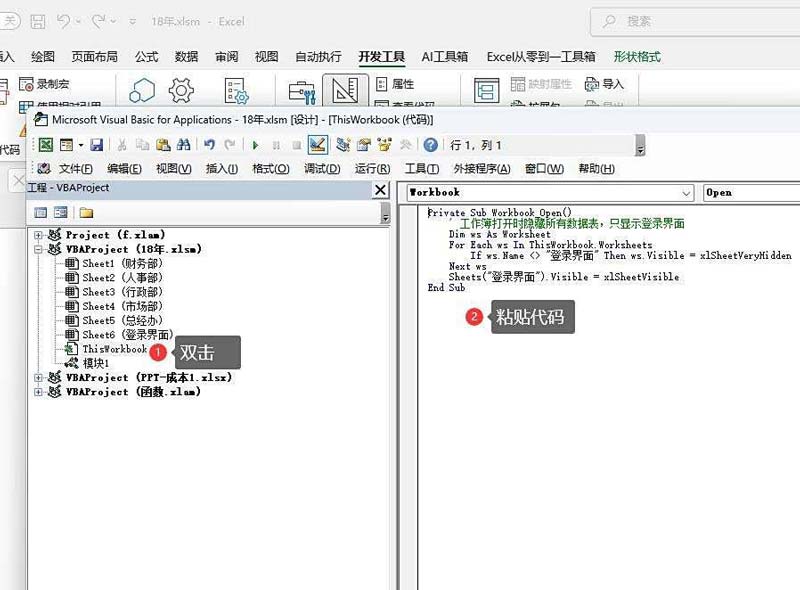Open Properties Window icon in VBA toolbar

click(x=364, y=145)
